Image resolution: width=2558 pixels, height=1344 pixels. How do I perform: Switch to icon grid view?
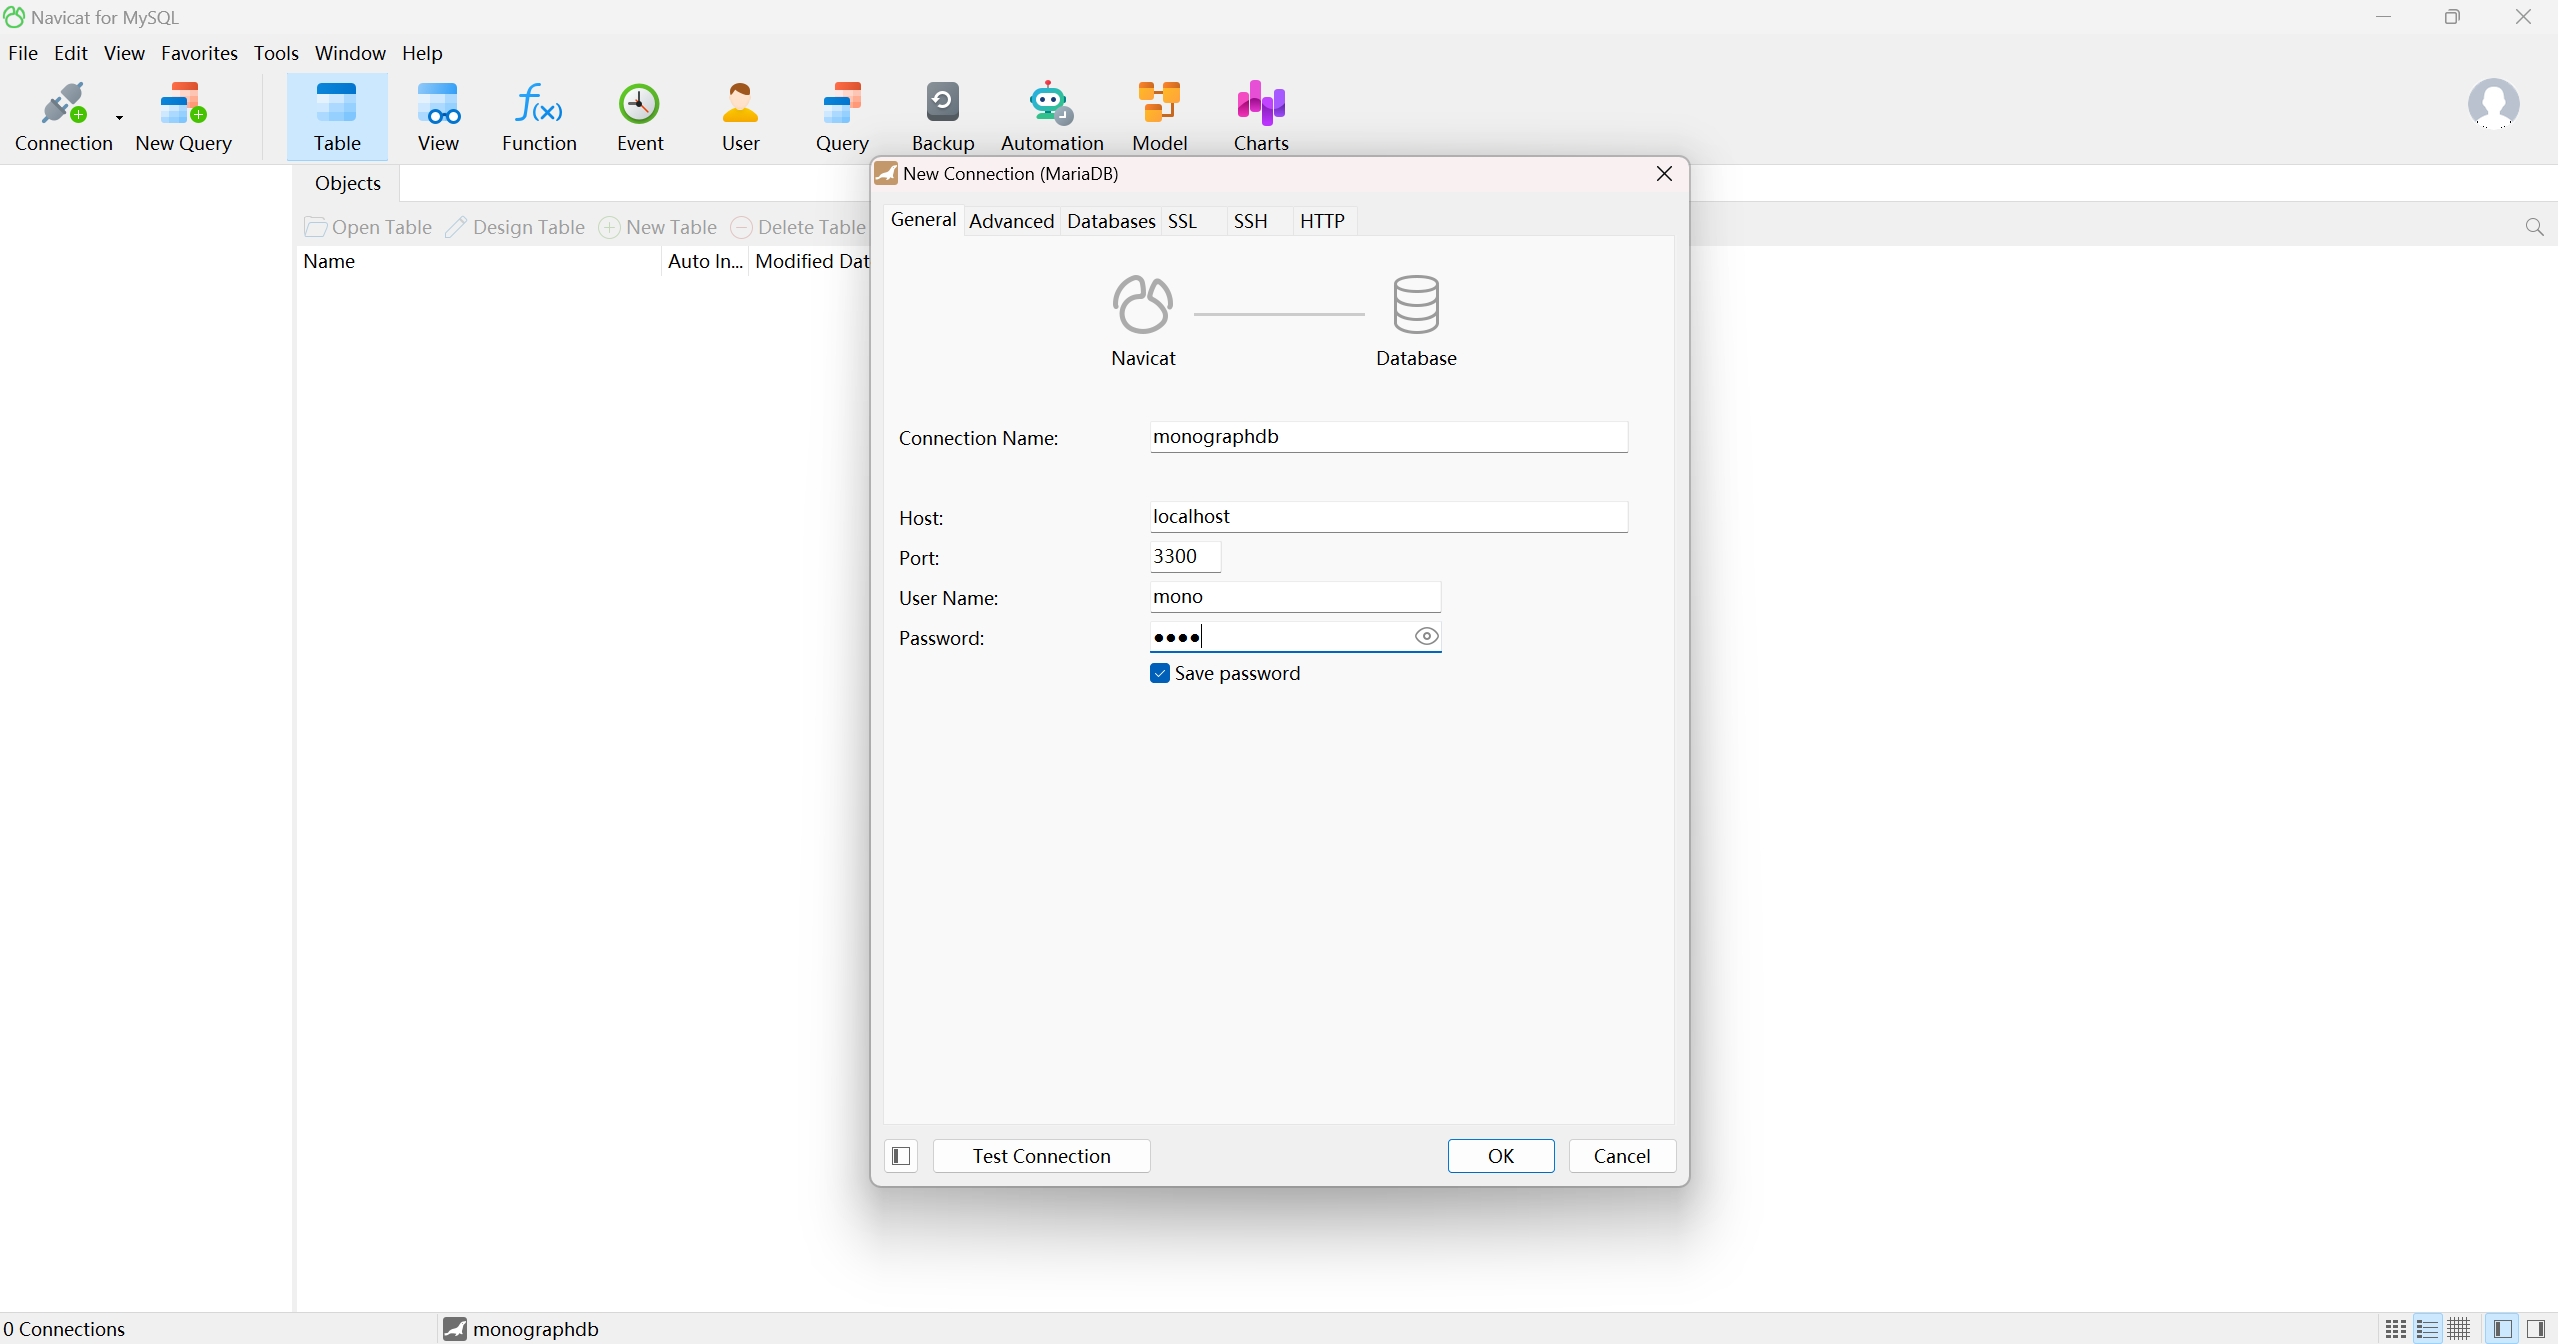[x=2396, y=1329]
